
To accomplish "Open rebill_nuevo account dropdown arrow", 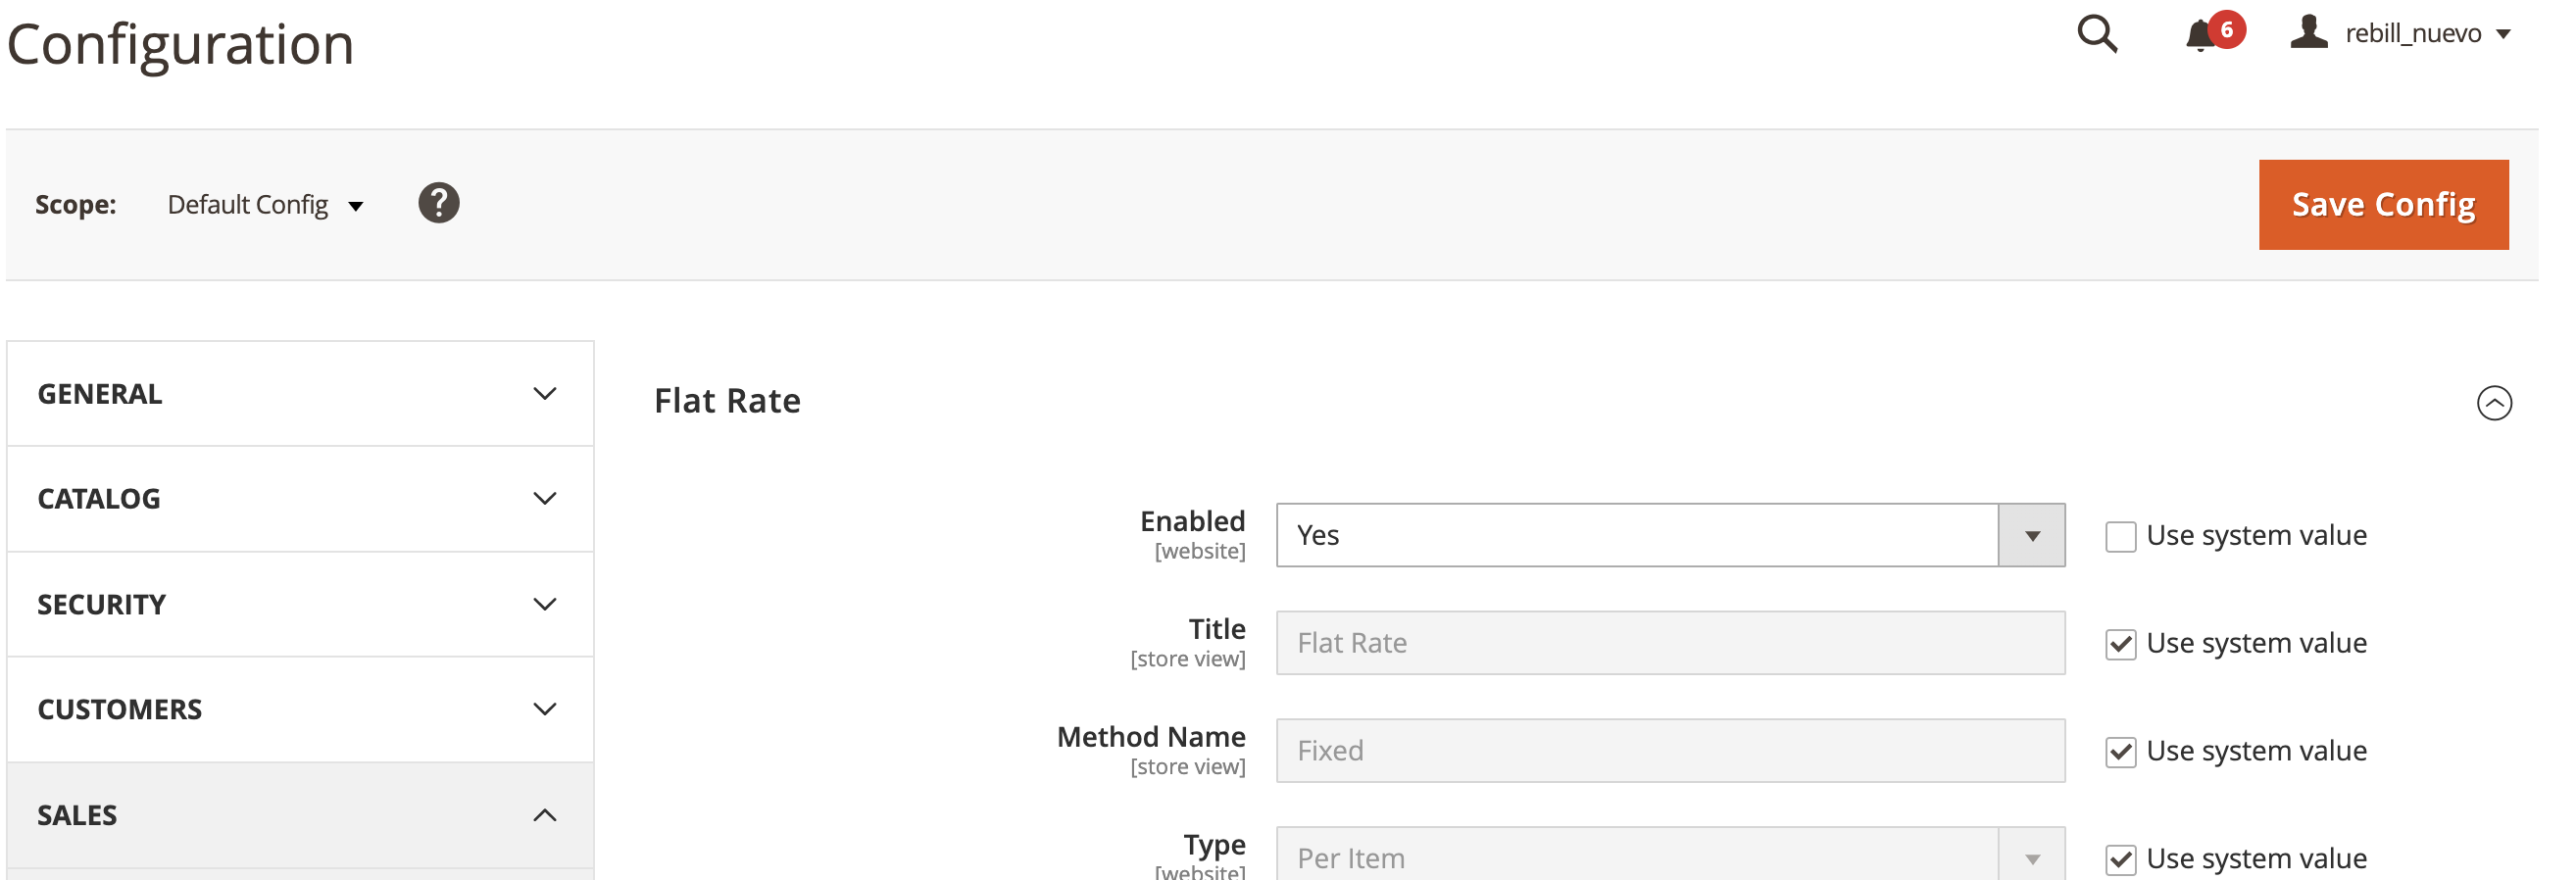I will pos(2503,35).
